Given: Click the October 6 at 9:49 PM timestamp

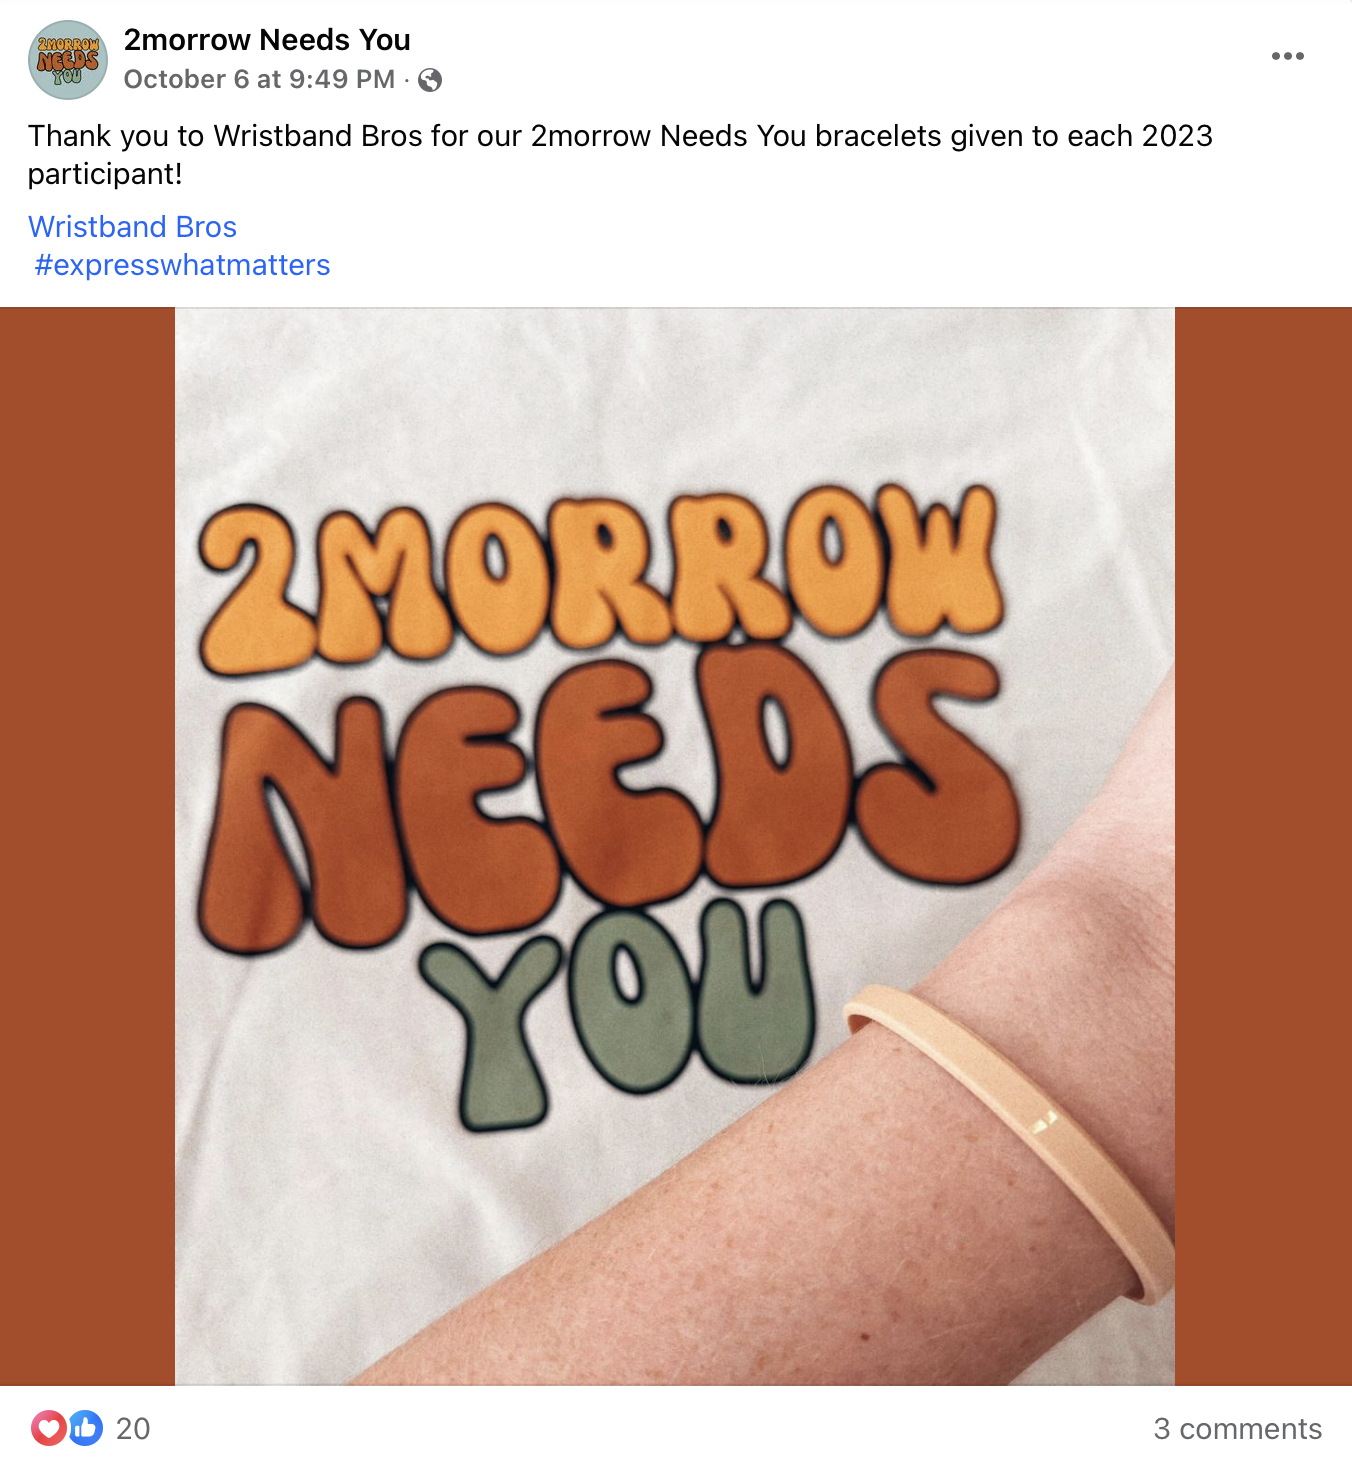Looking at the screenshot, I should 259,80.
